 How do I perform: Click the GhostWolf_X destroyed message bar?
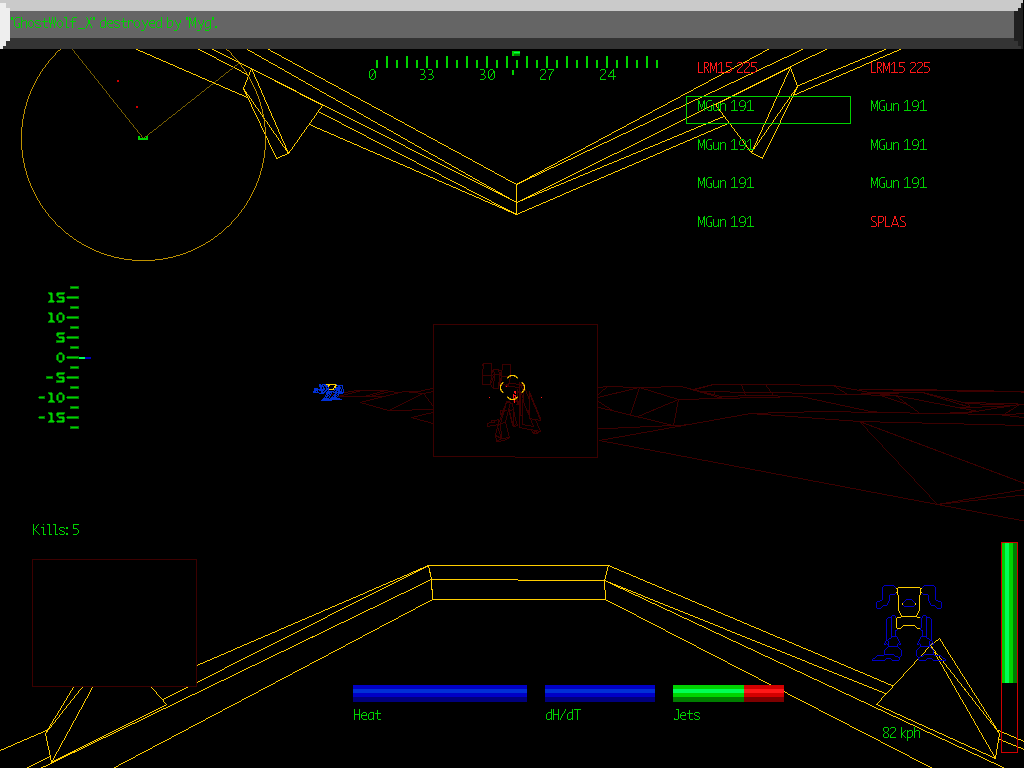click(512, 24)
